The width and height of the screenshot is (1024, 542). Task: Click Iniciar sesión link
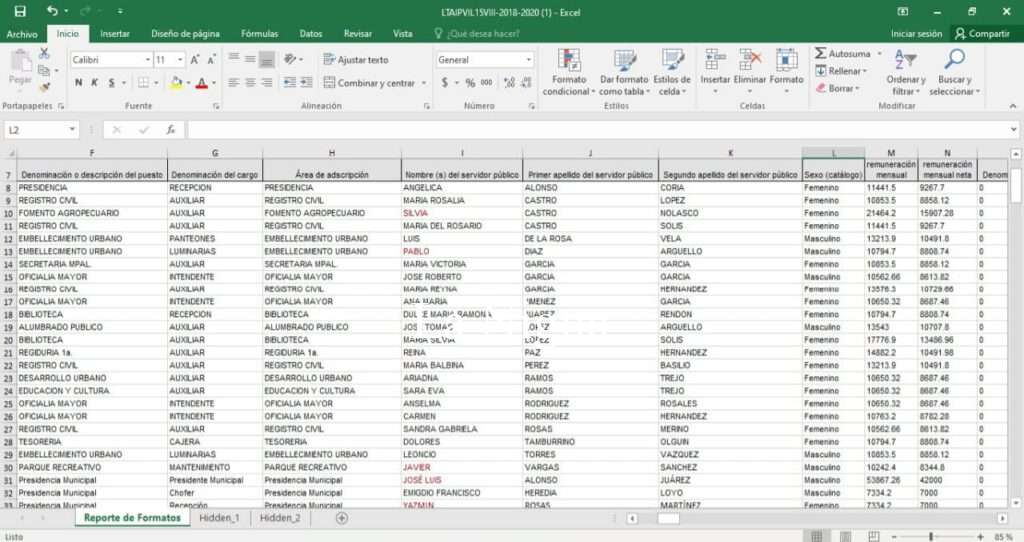pos(916,33)
